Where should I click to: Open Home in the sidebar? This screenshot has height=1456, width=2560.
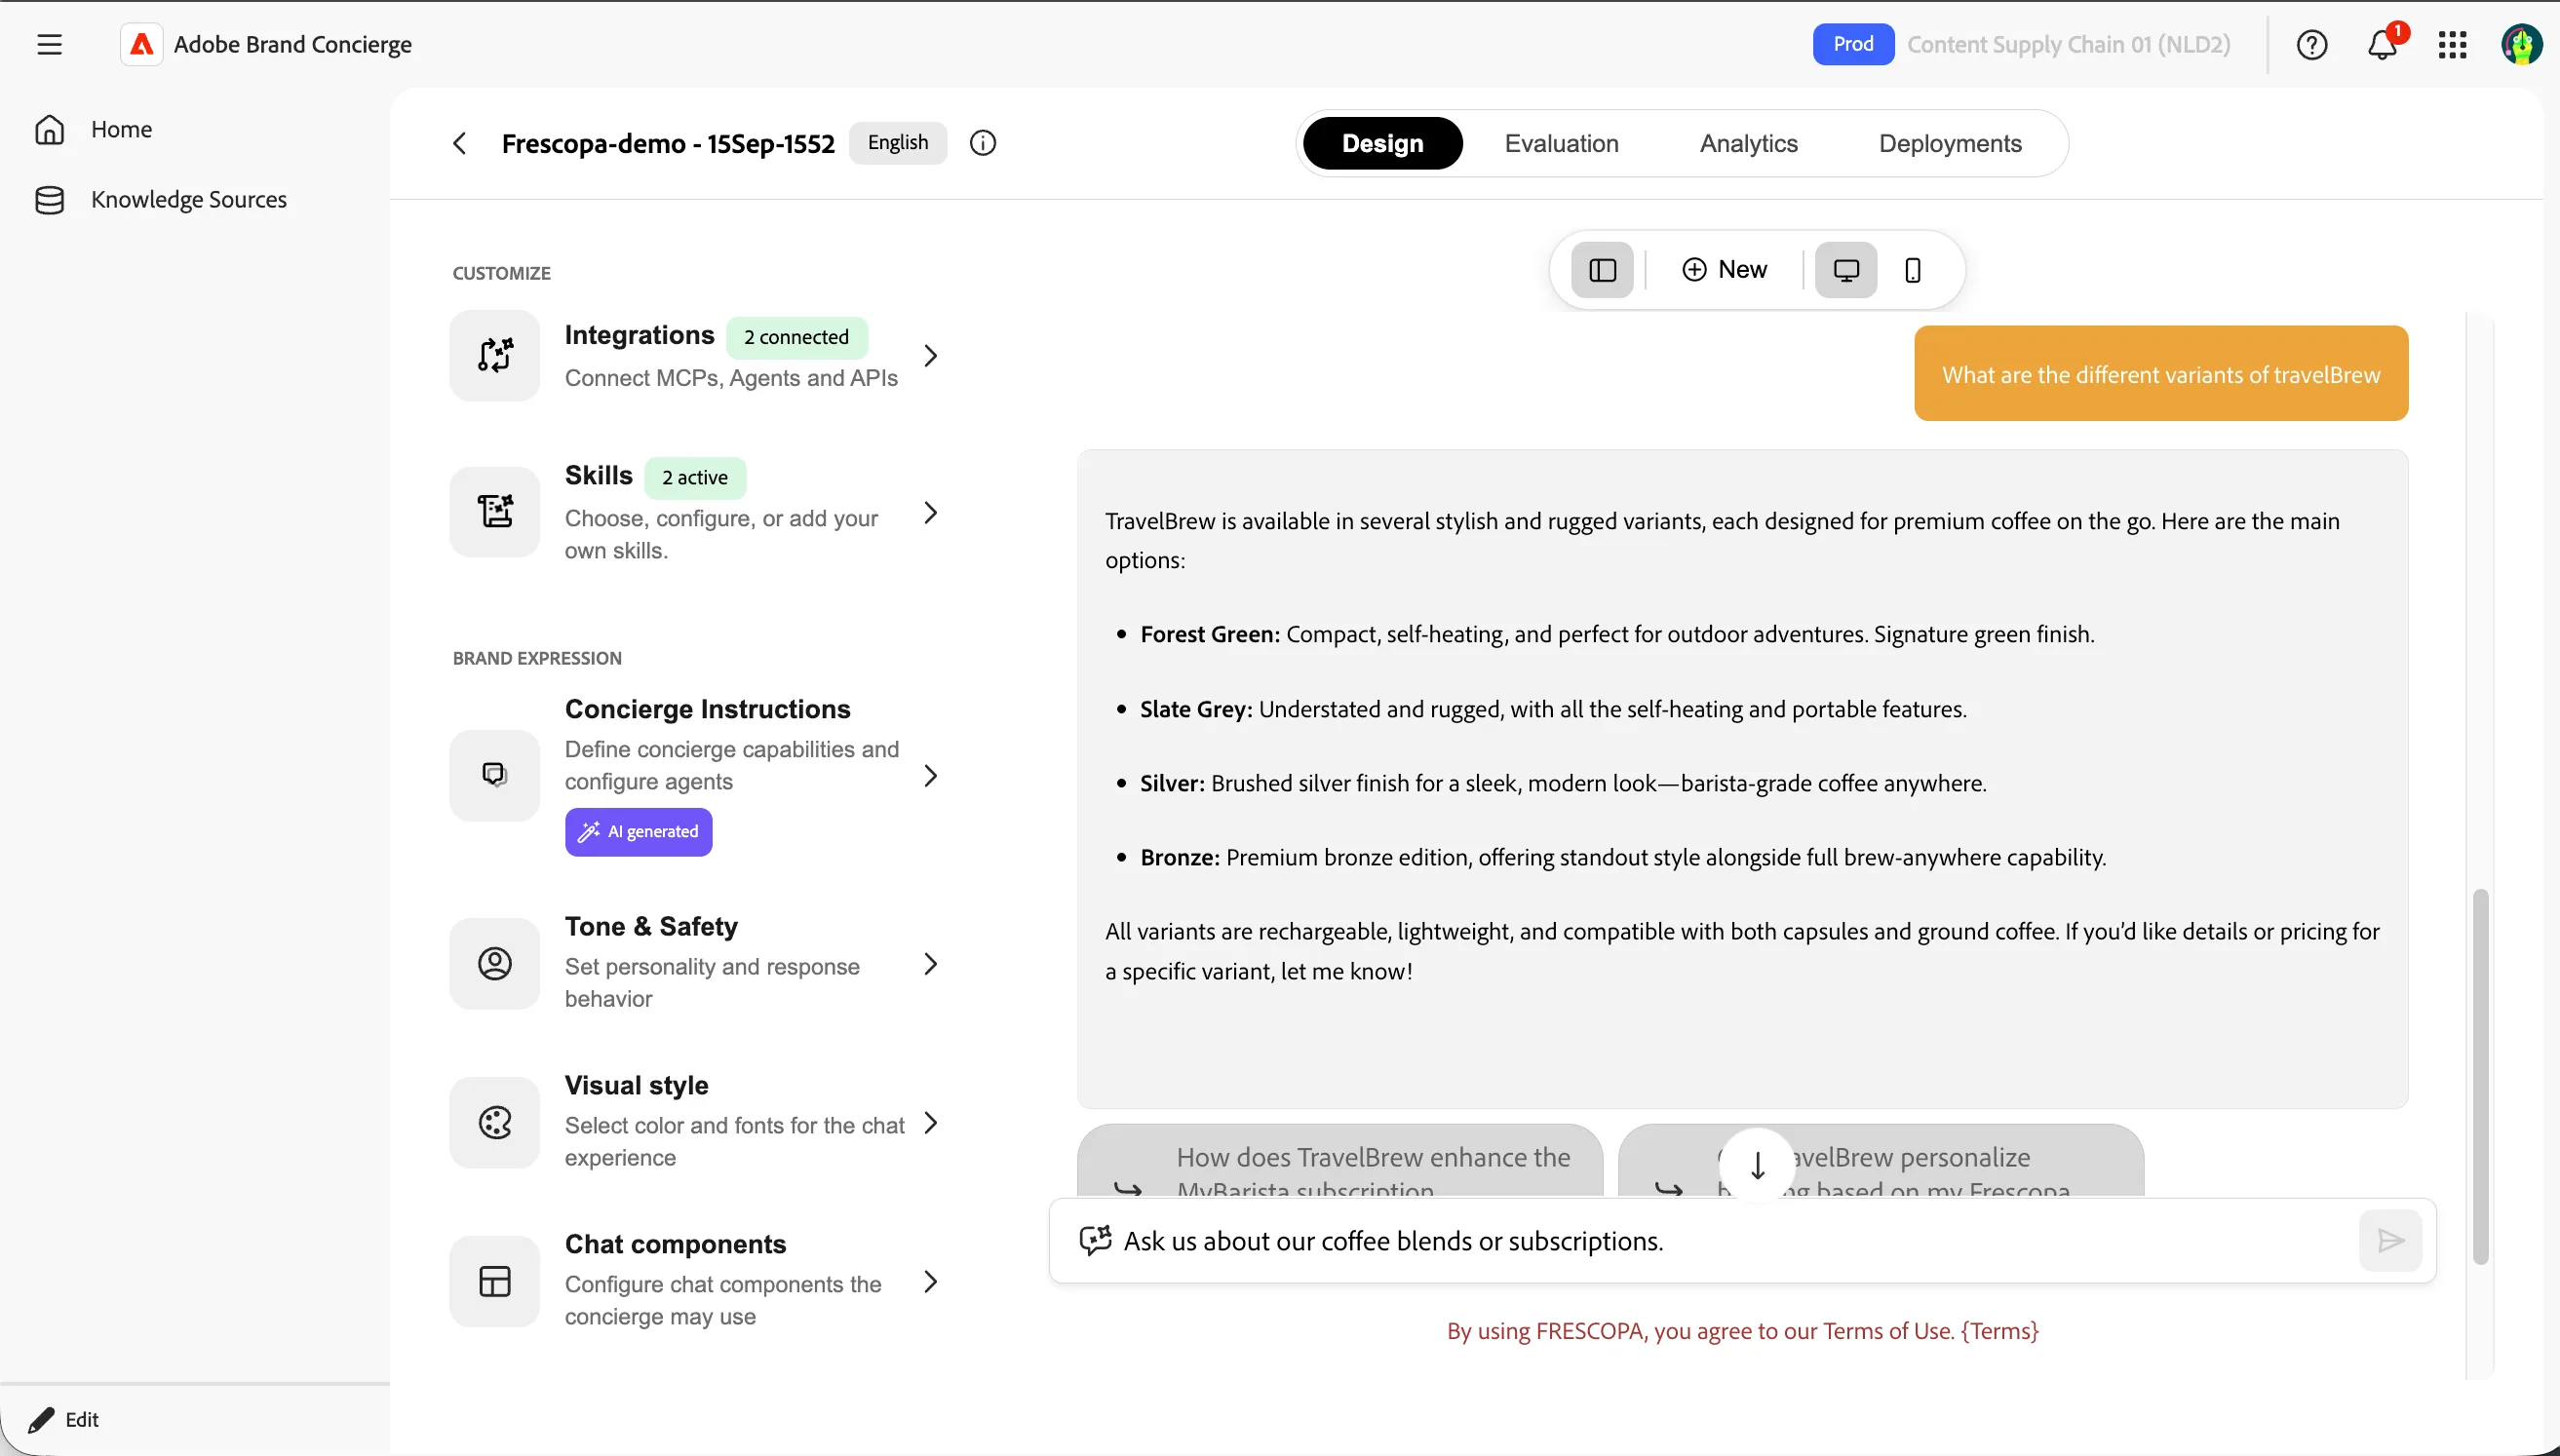coord(93,129)
